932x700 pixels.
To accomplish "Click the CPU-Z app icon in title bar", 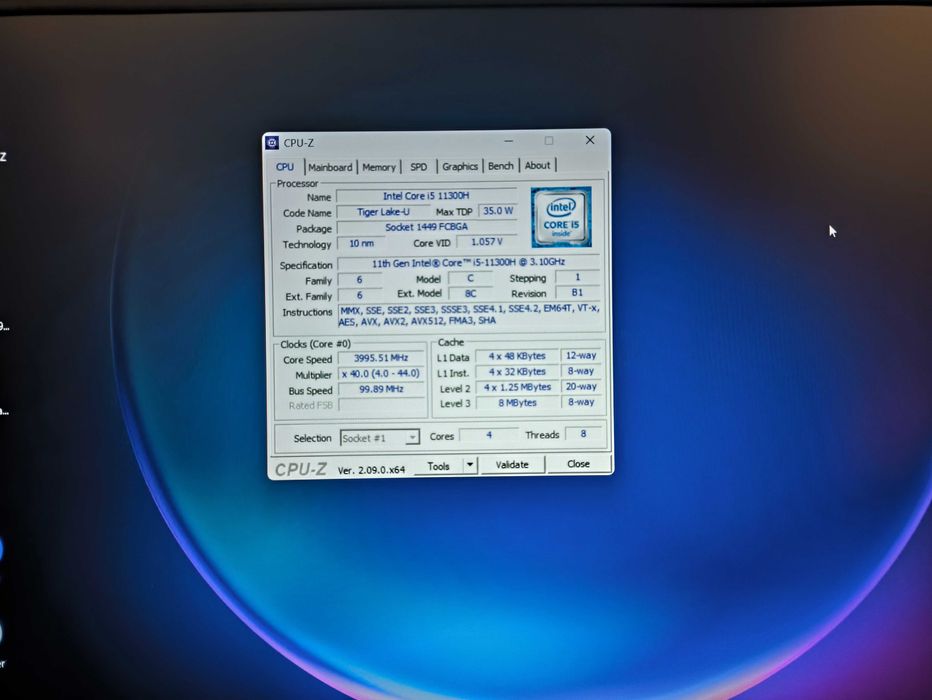I will point(272,143).
